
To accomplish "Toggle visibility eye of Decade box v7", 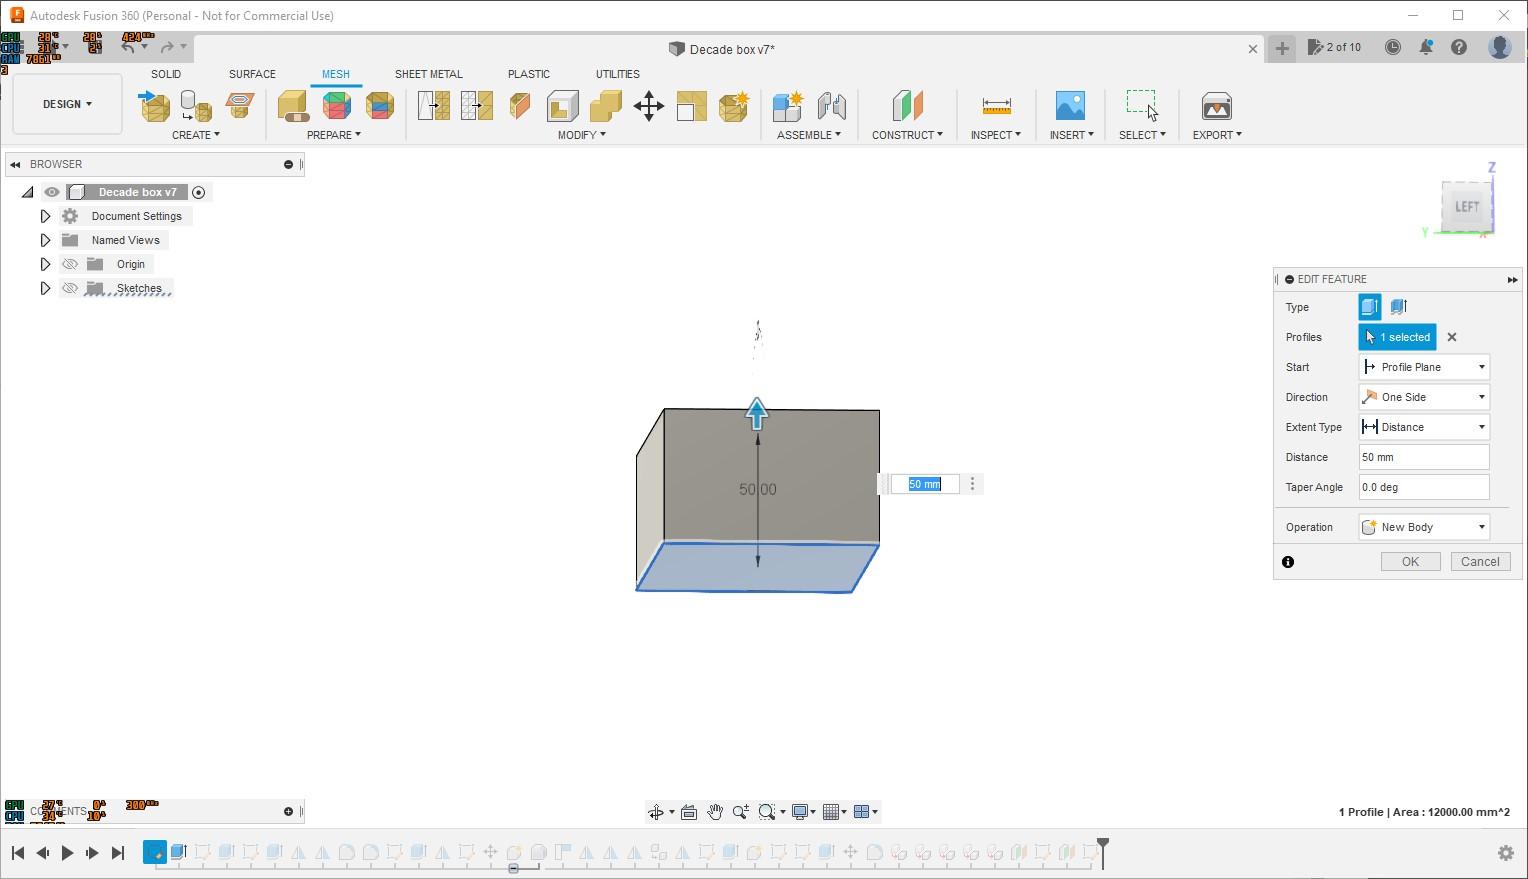I will tap(52, 192).
